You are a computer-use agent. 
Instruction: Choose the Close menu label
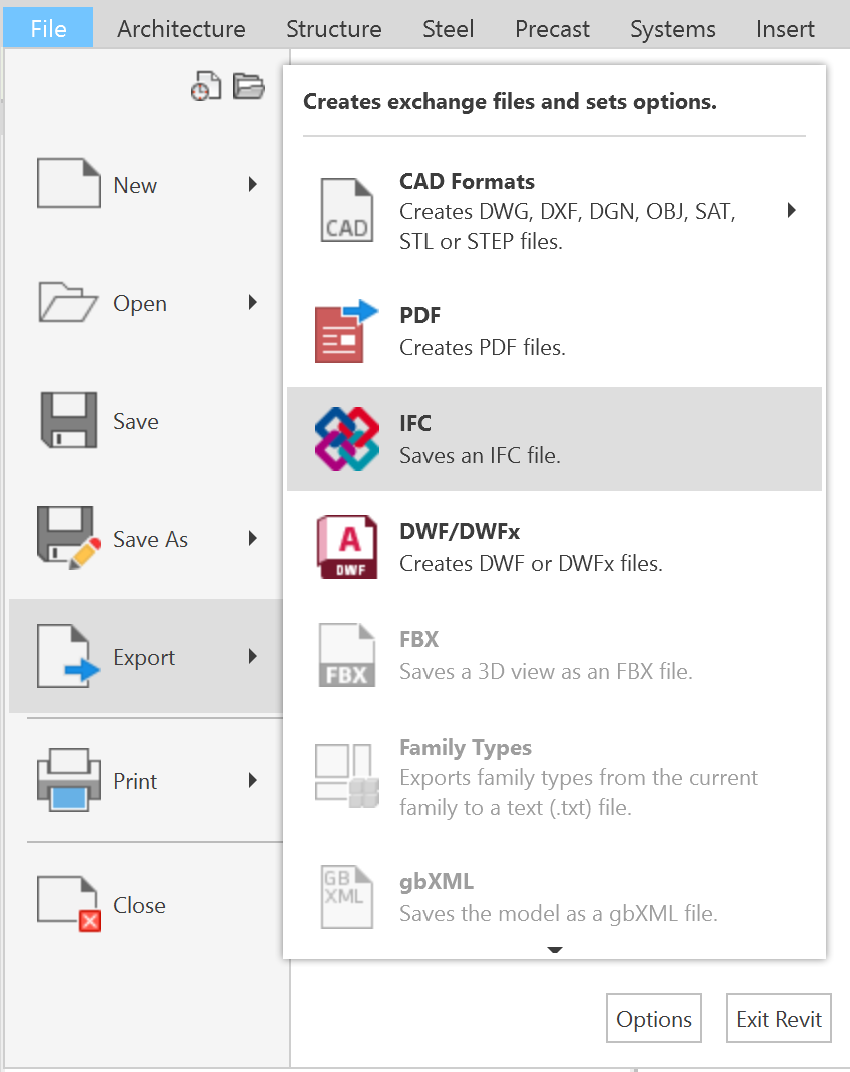coord(140,905)
